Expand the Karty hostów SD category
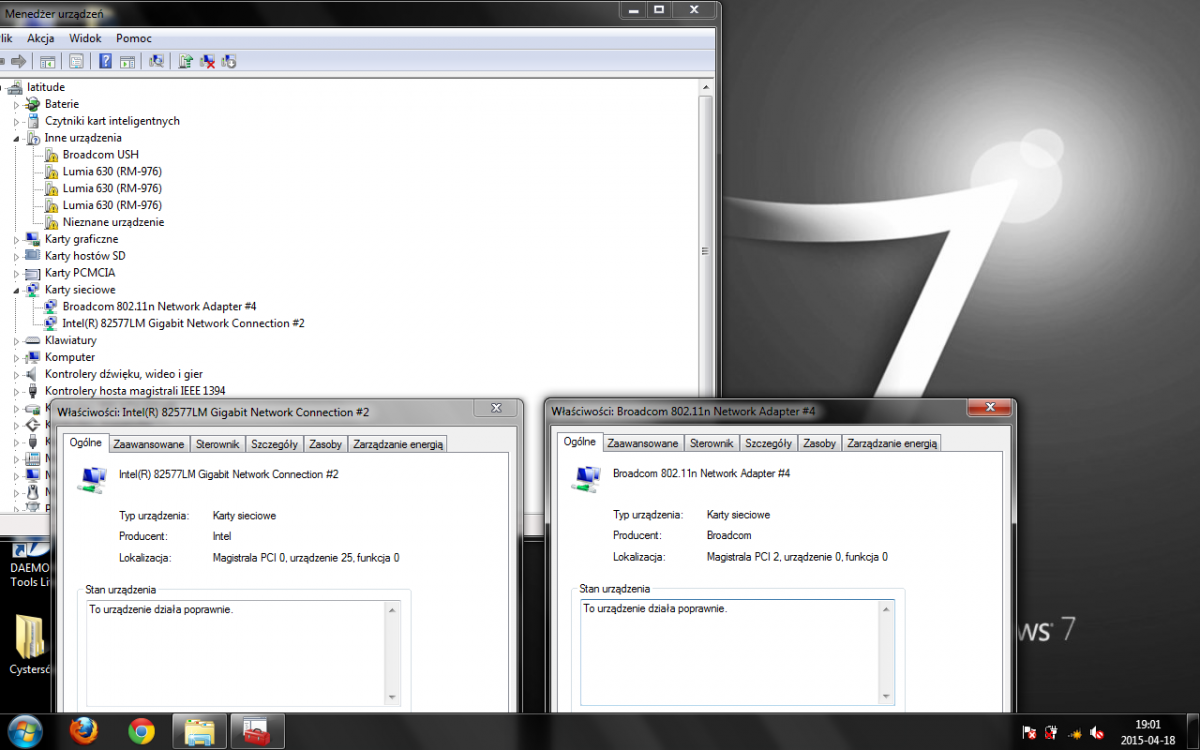 (x=16, y=256)
